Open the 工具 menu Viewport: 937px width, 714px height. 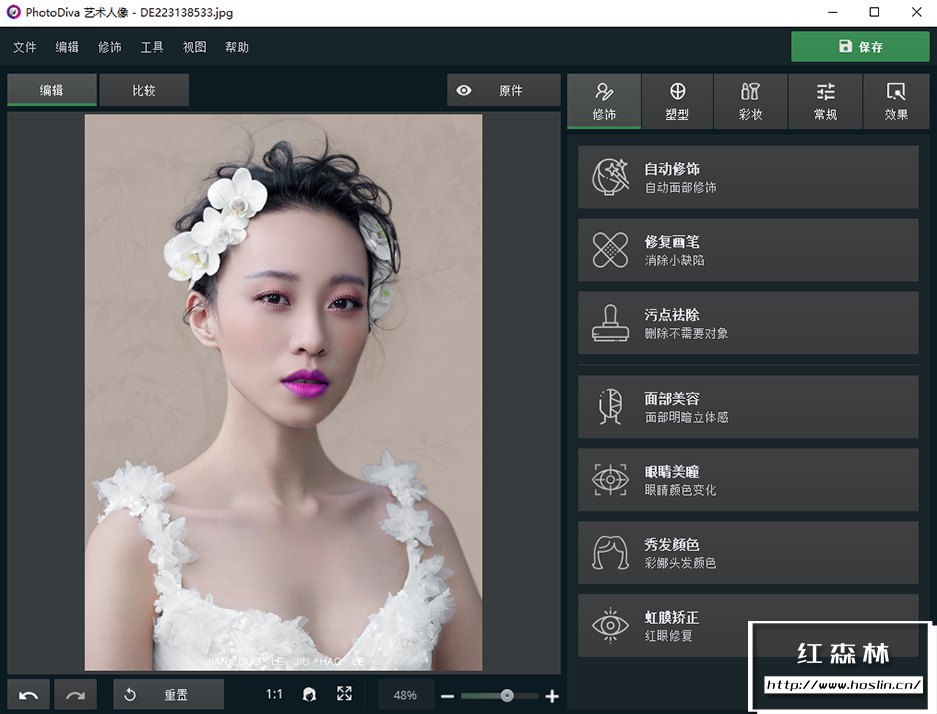[152, 47]
